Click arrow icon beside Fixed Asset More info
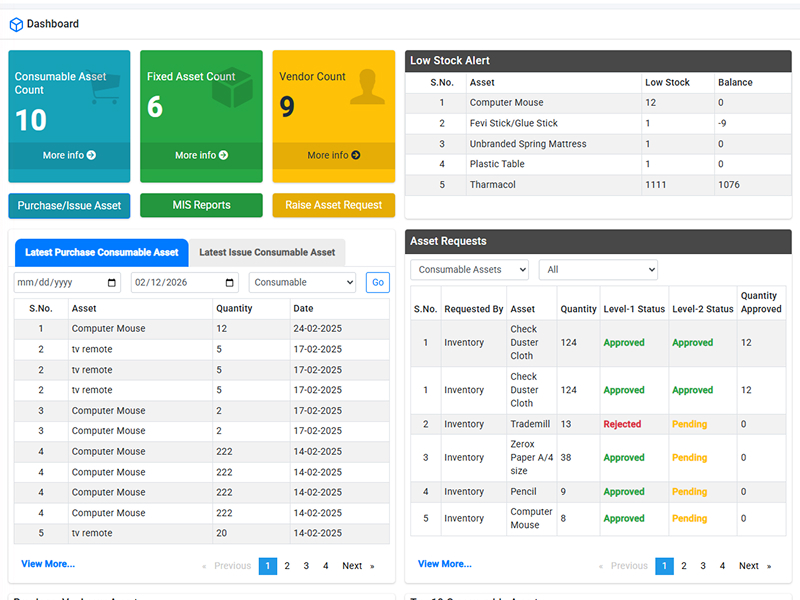 [223, 155]
